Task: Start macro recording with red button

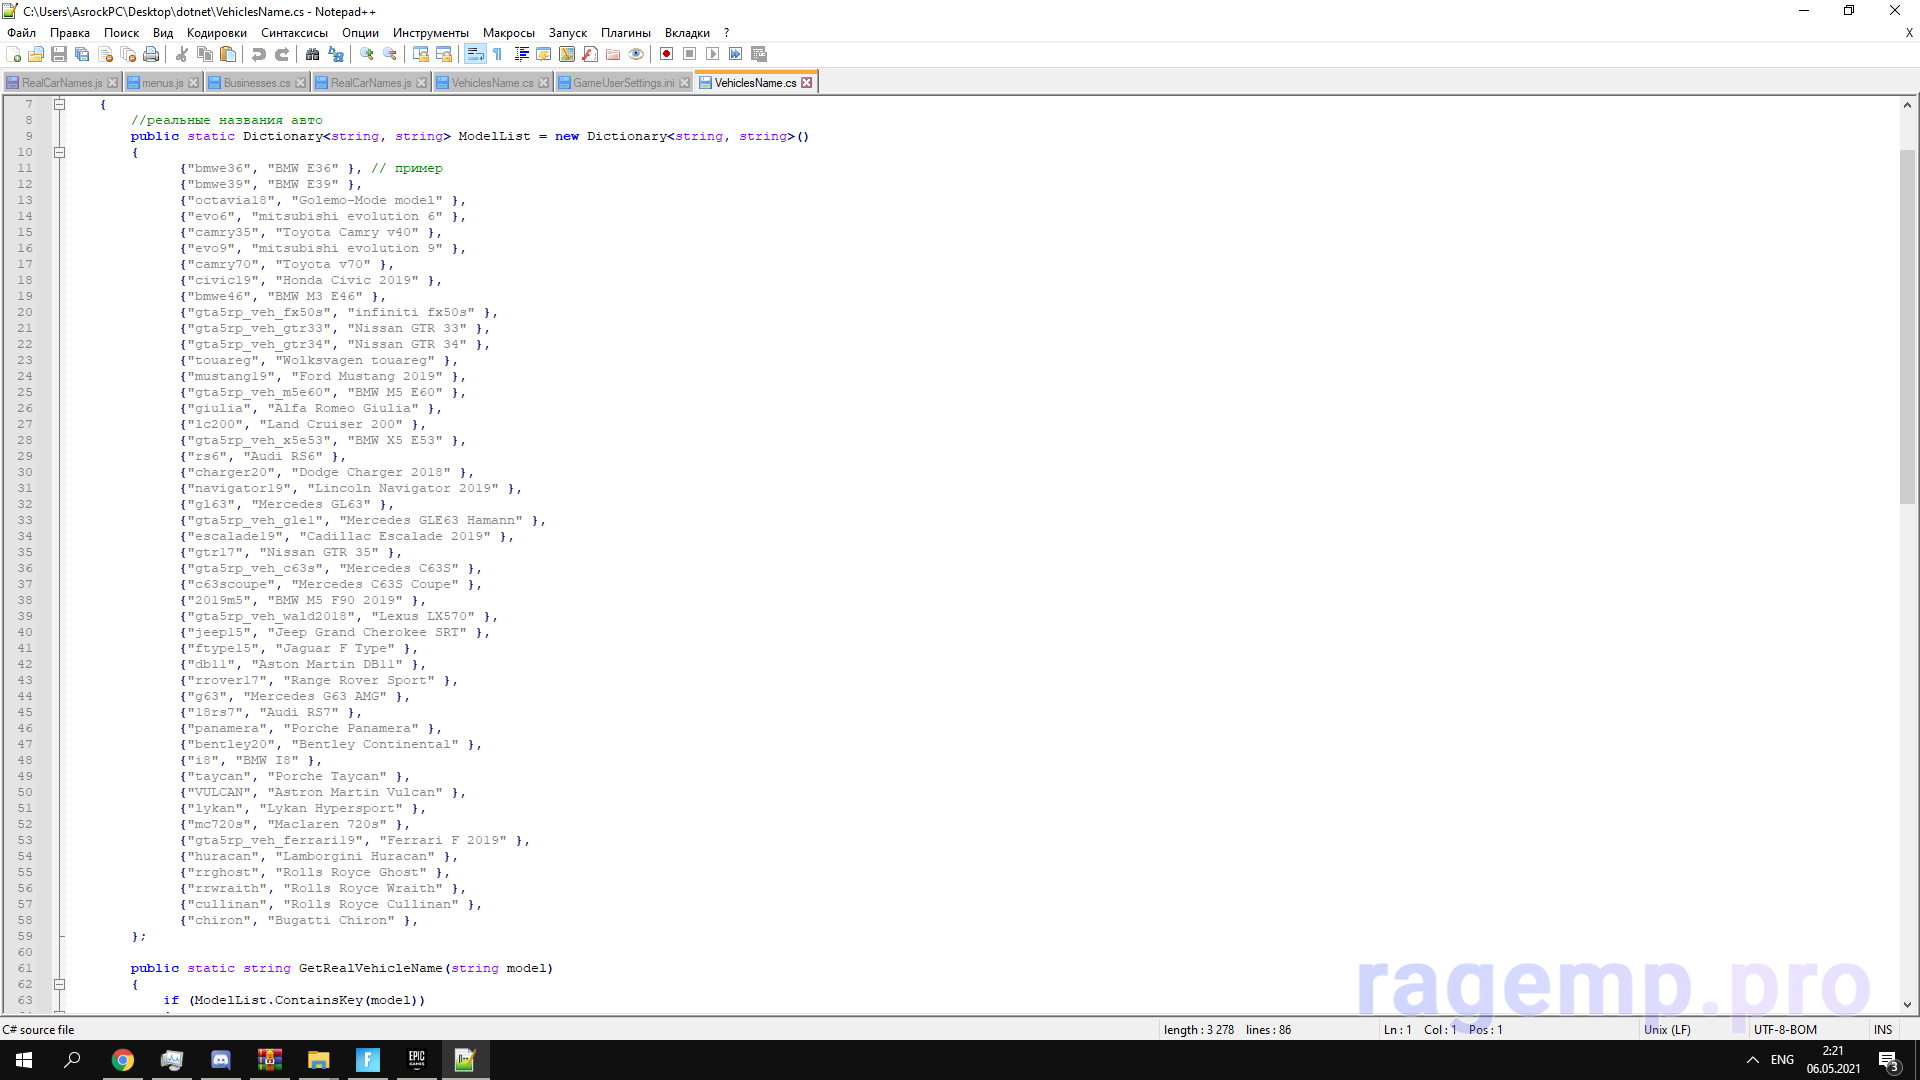Action: coord(667,54)
